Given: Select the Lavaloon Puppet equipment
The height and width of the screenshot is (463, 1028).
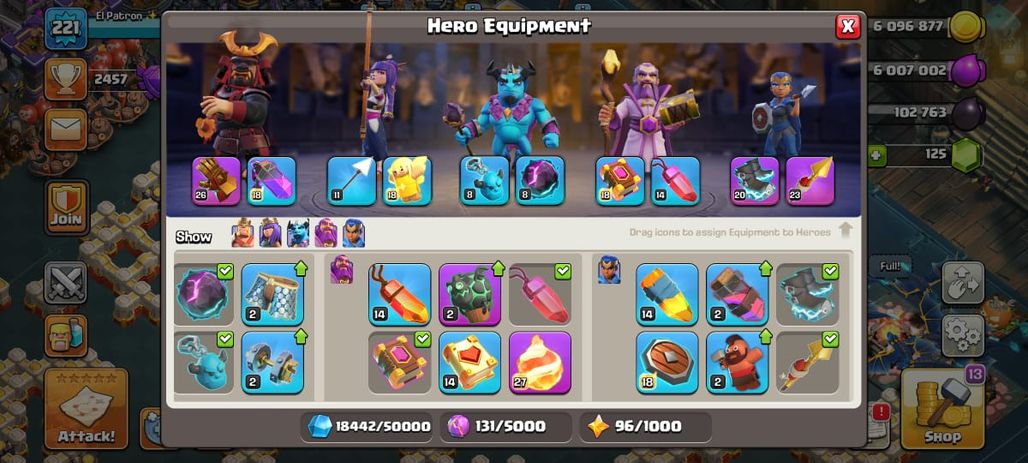Looking at the screenshot, I should click(x=469, y=294).
